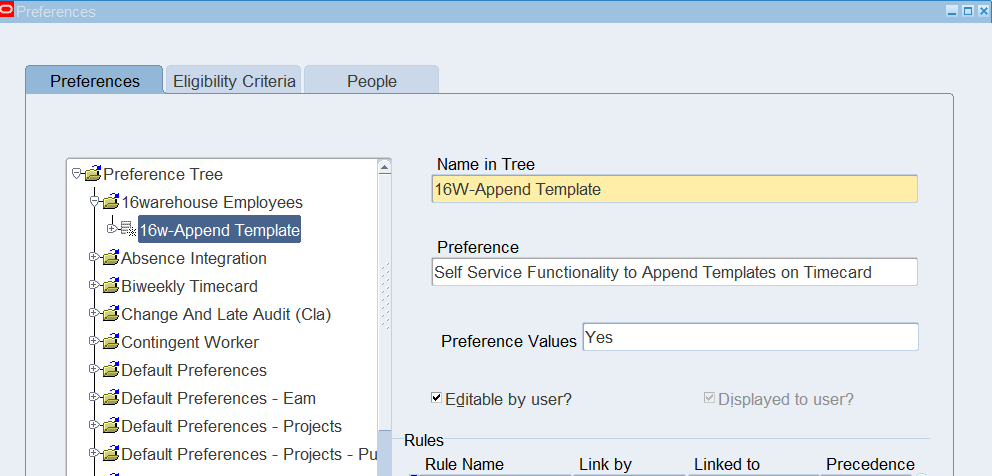Open the People tab
The height and width of the screenshot is (476, 992).
pyautogui.click(x=372, y=81)
